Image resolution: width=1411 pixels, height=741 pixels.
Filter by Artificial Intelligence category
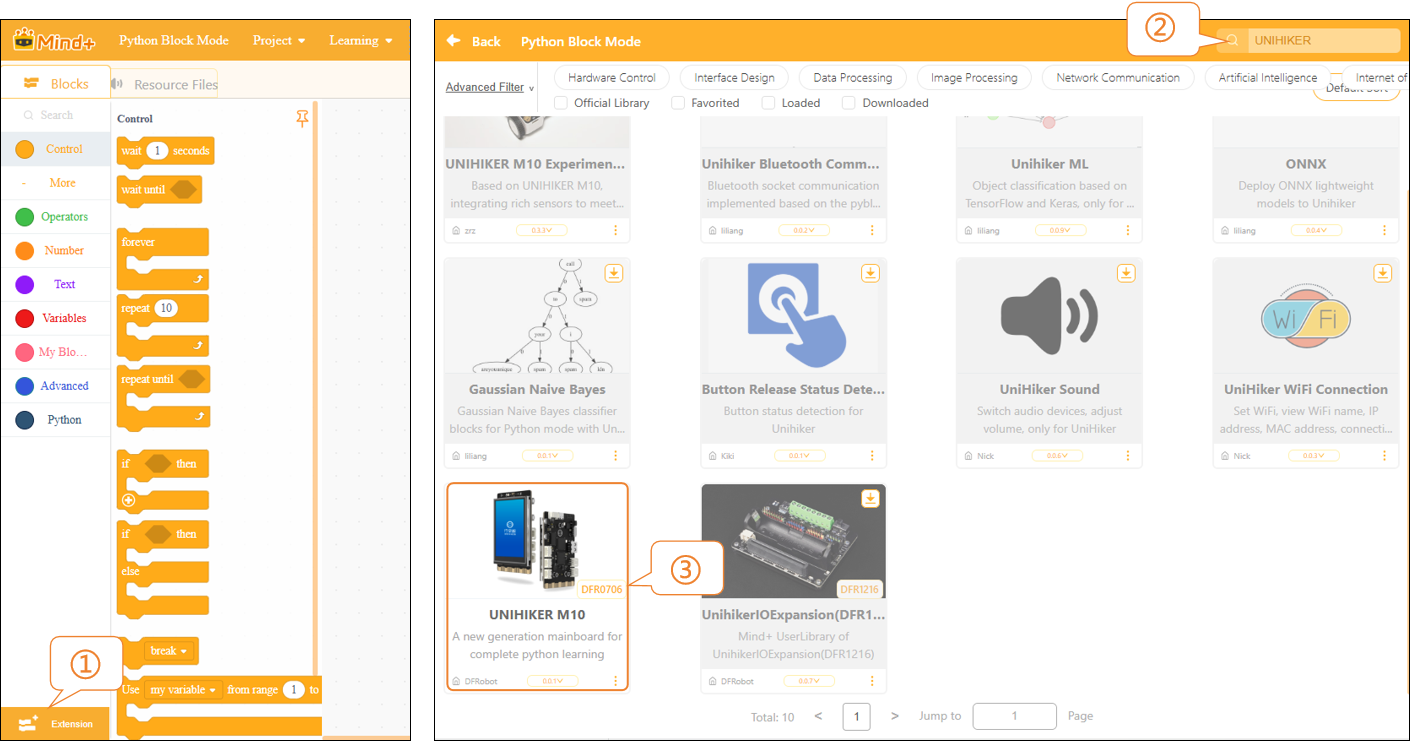point(1267,78)
